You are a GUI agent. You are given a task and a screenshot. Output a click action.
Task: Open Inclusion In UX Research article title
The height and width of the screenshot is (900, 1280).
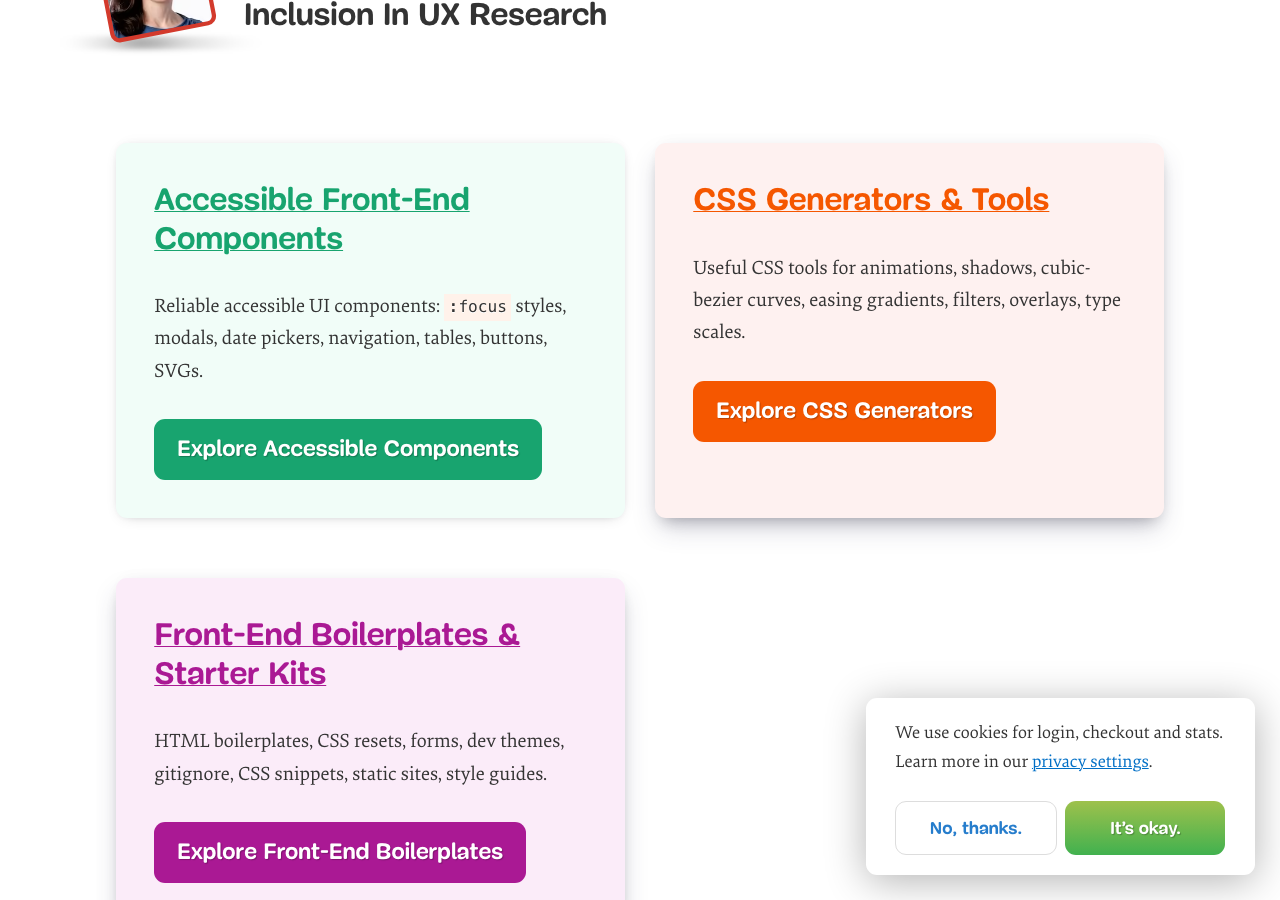pyautogui.click(x=425, y=15)
